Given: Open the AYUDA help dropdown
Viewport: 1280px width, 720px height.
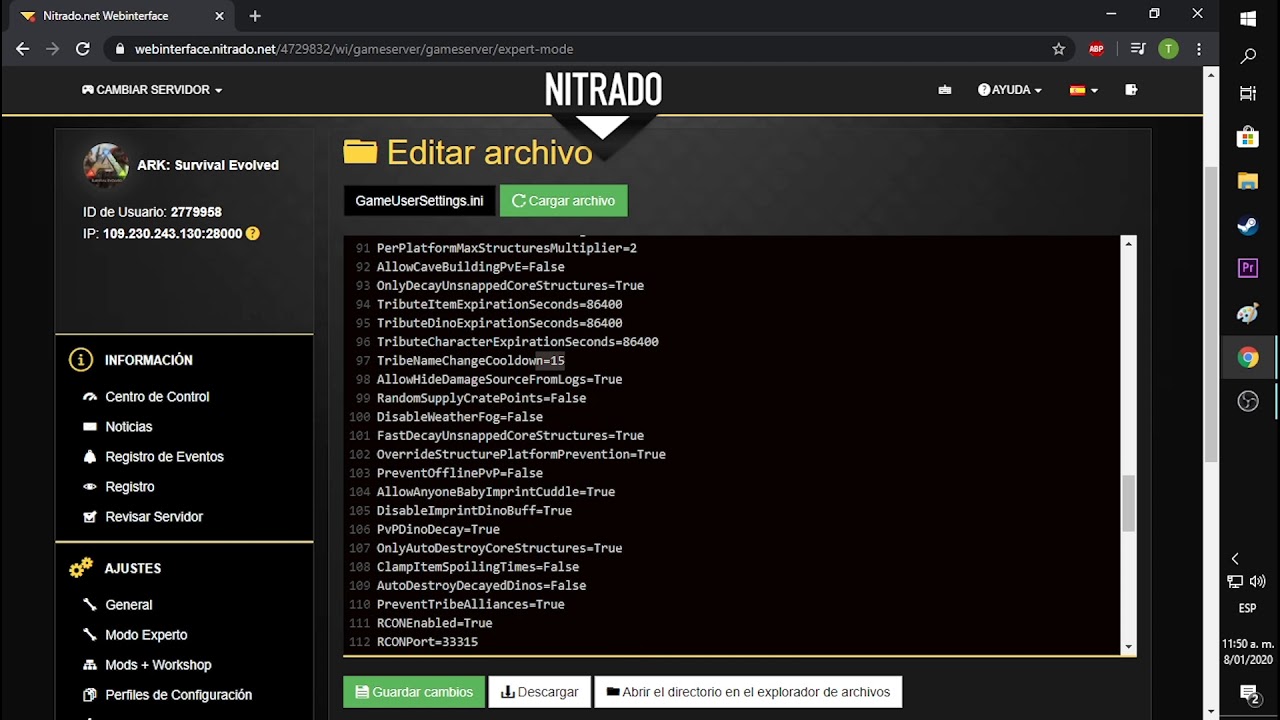Looking at the screenshot, I should [1010, 90].
